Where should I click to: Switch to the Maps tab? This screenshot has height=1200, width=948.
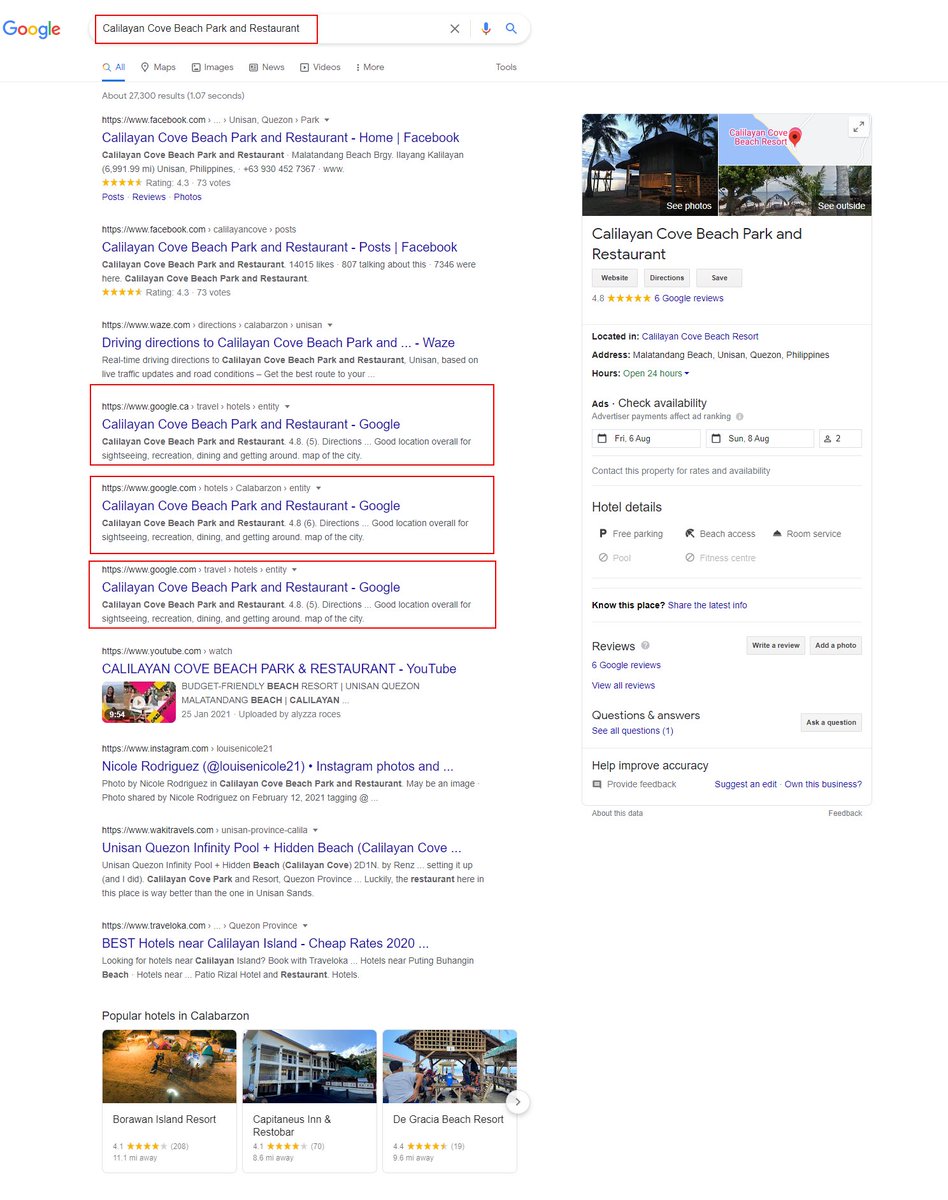(158, 67)
